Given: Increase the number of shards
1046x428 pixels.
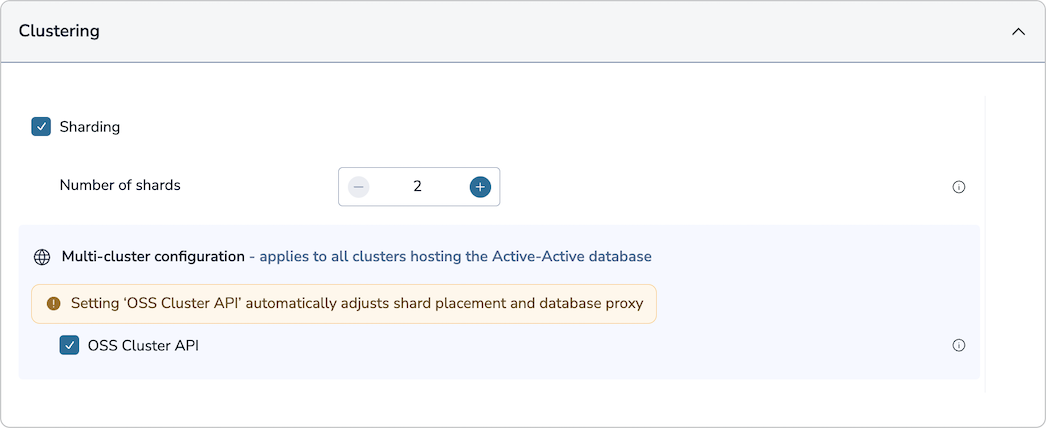Looking at the screenshot, I should tap(480, 186).
